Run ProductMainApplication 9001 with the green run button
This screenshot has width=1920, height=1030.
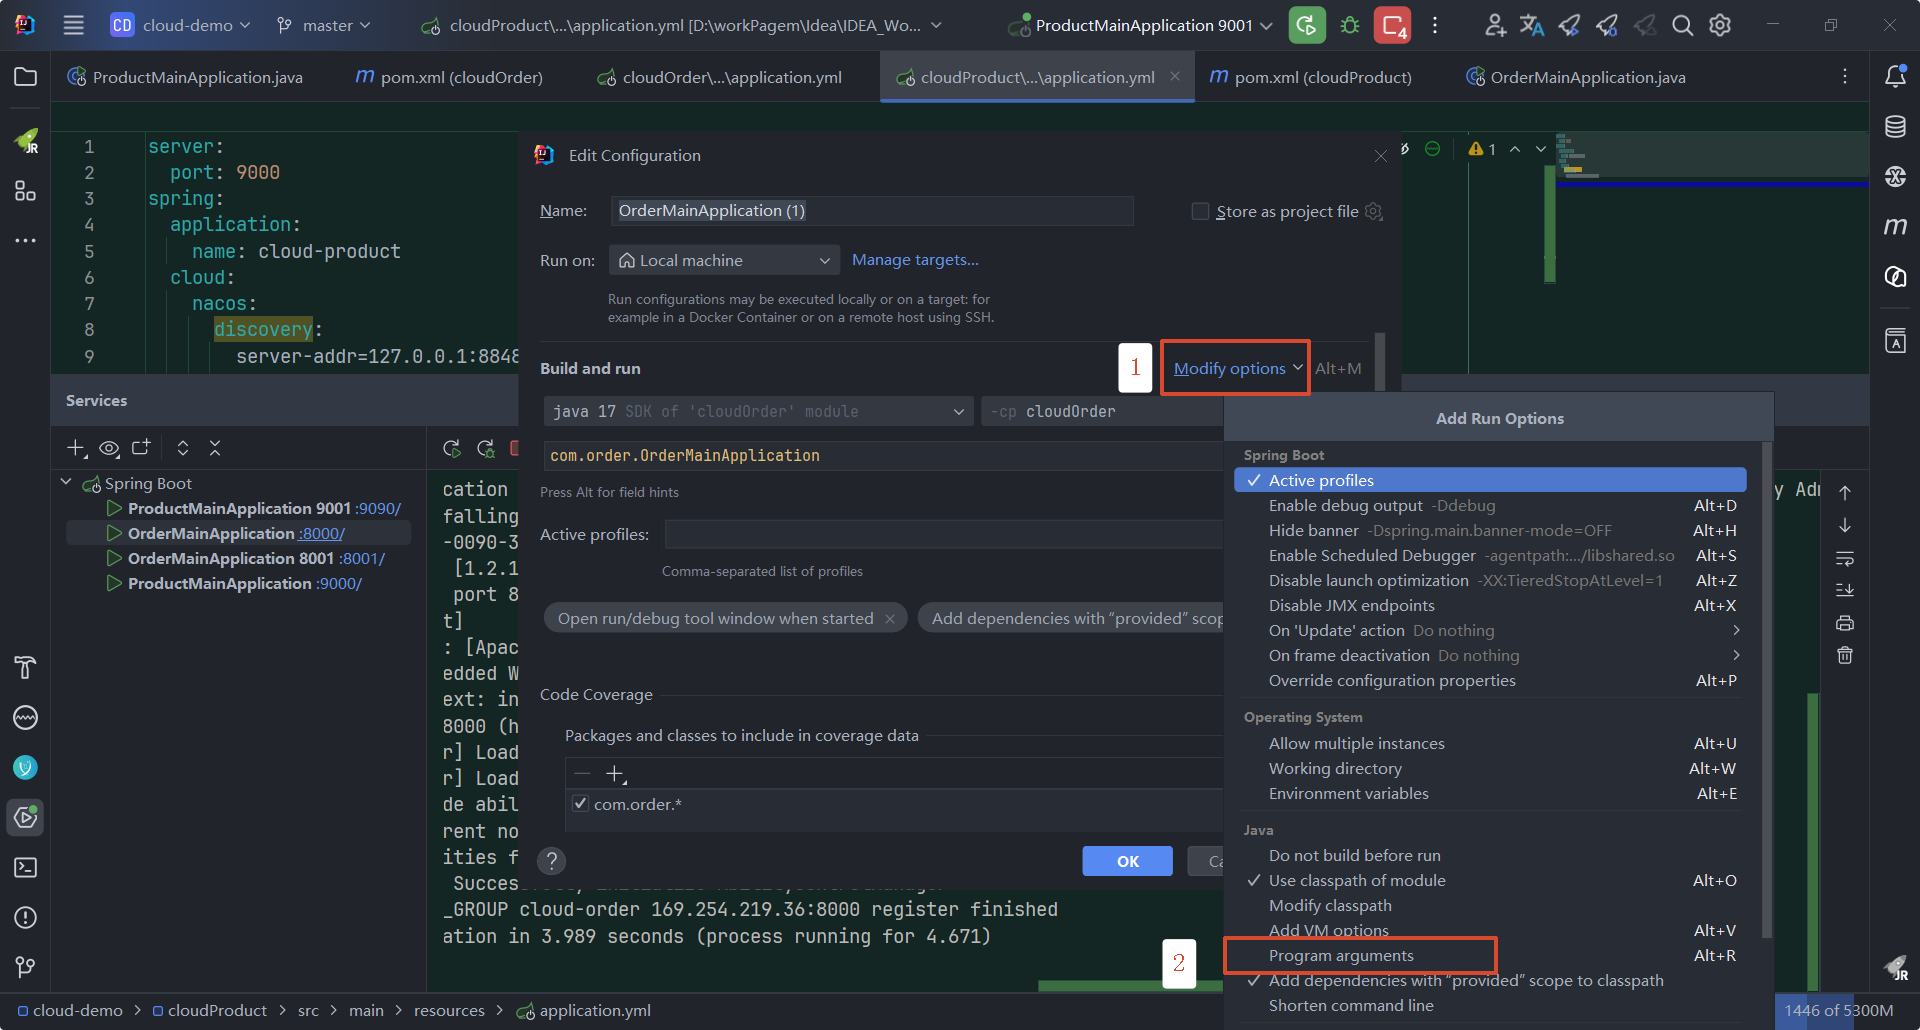[x=1307, y=25]
